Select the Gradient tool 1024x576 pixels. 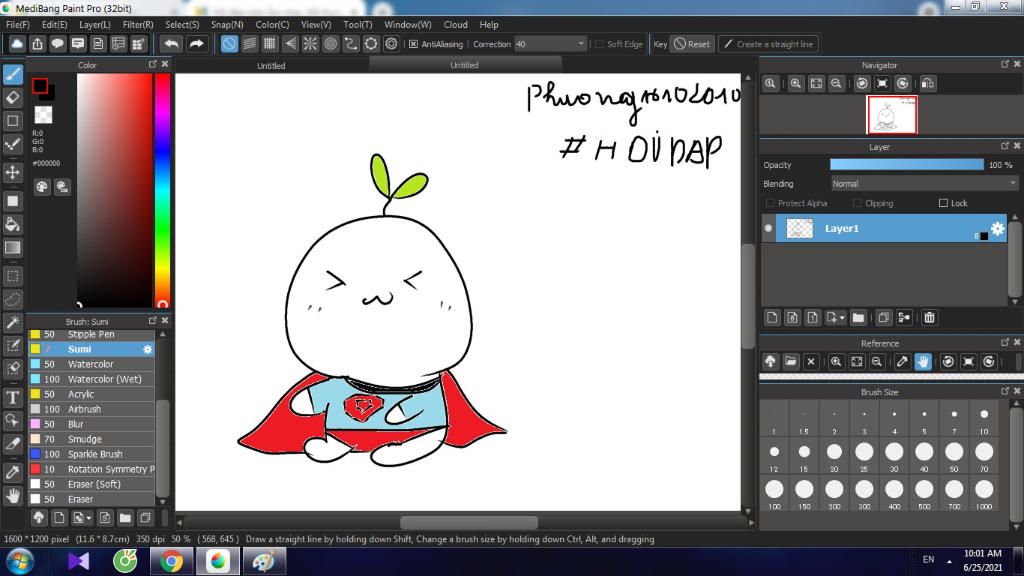[12, 248]
